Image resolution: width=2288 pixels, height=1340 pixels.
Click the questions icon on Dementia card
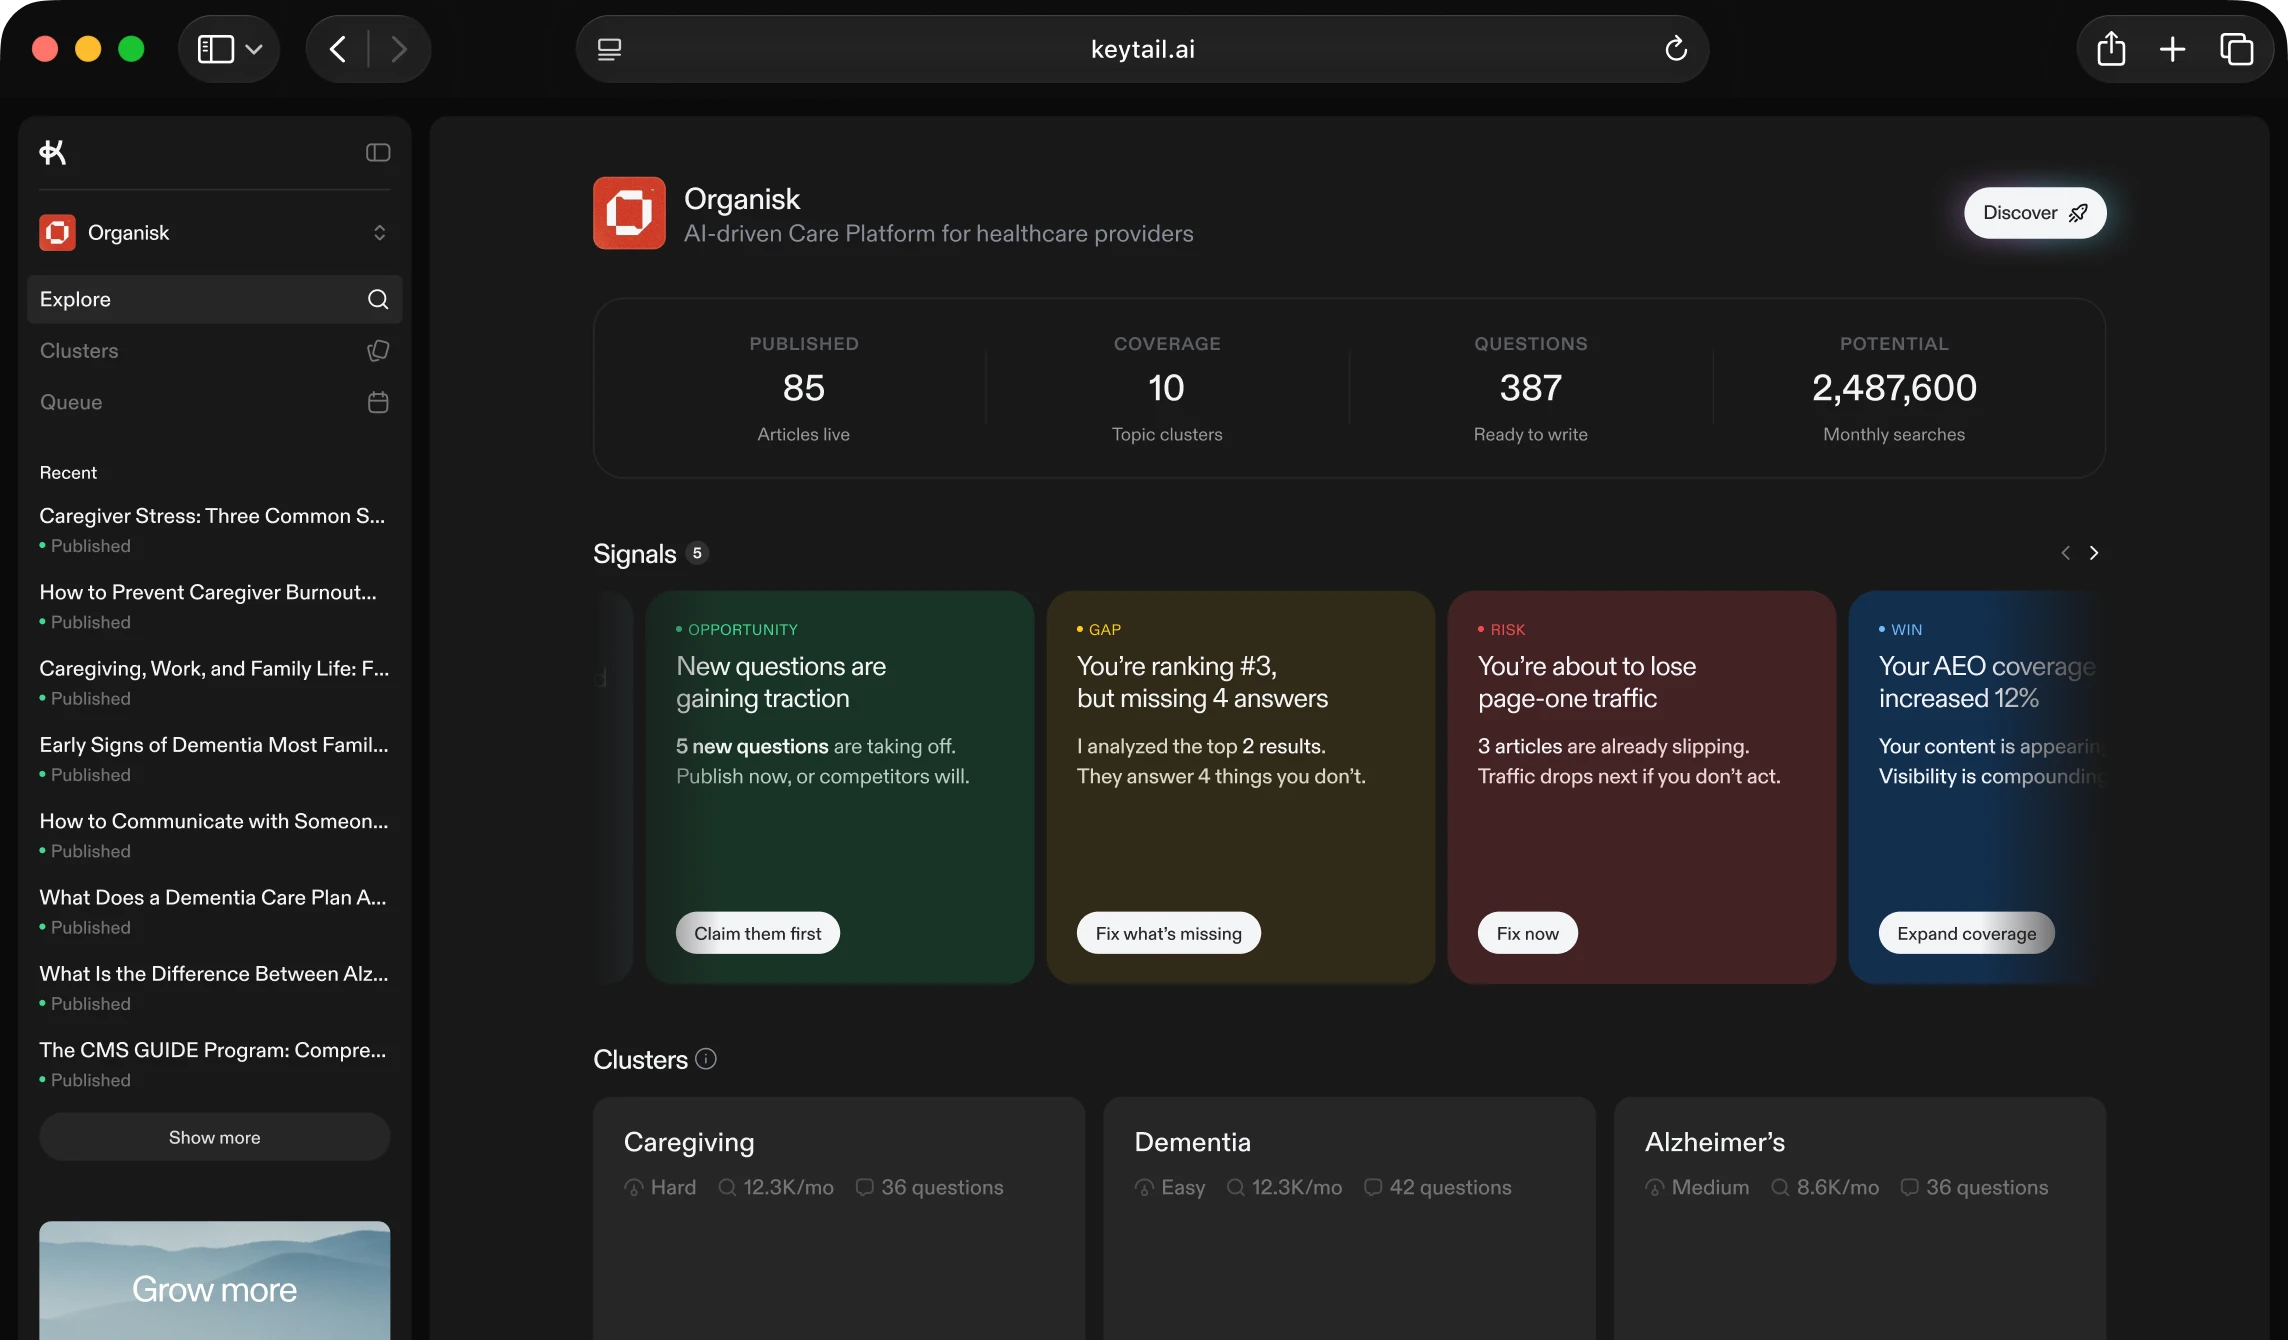point(1373,1187)
